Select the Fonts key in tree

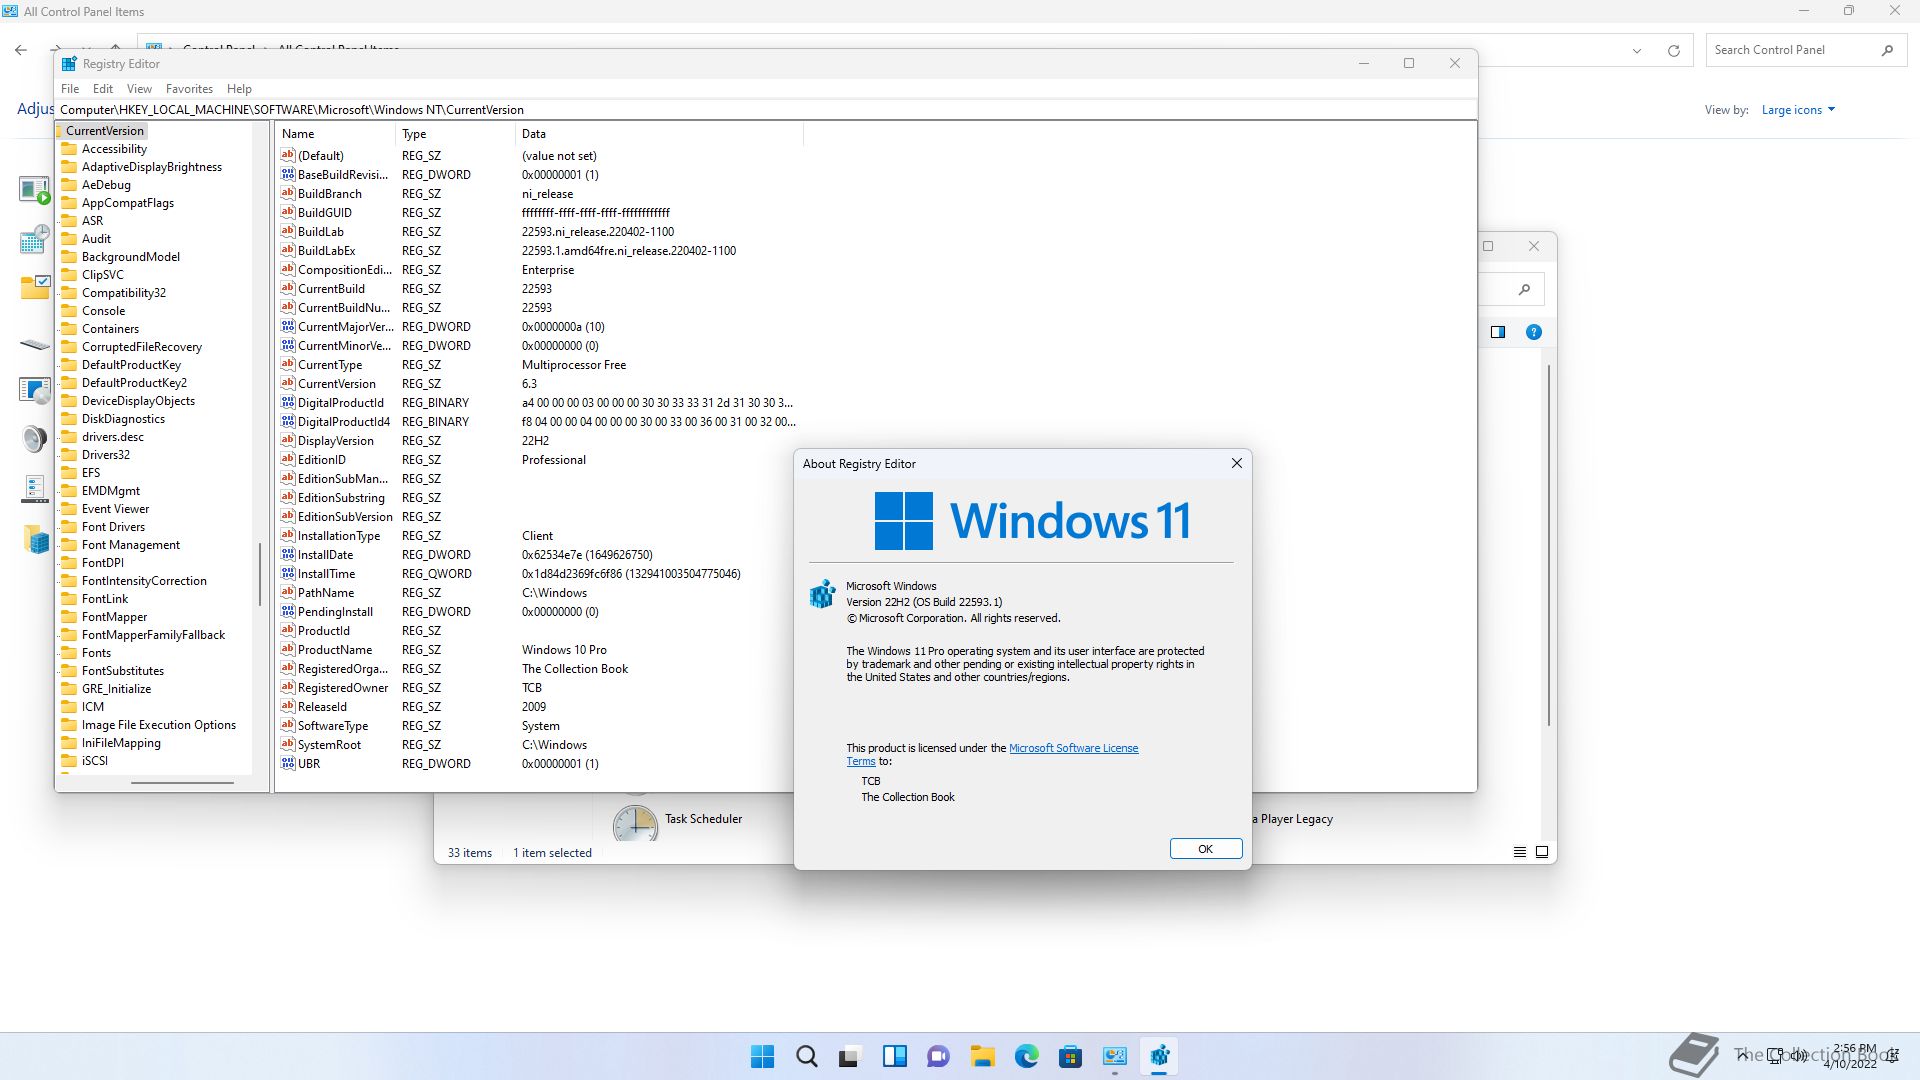coord(96,653)
